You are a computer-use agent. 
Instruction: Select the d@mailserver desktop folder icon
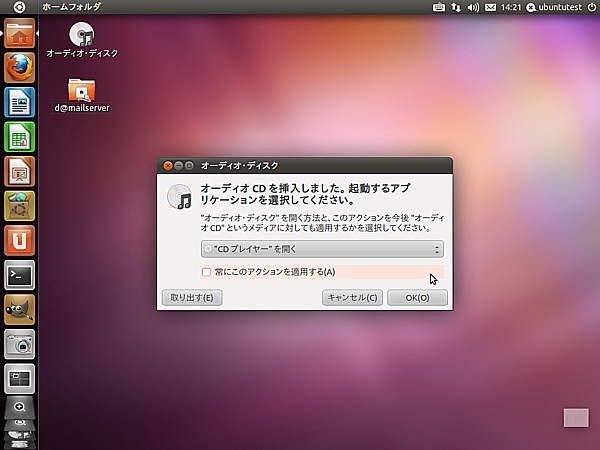82,95
